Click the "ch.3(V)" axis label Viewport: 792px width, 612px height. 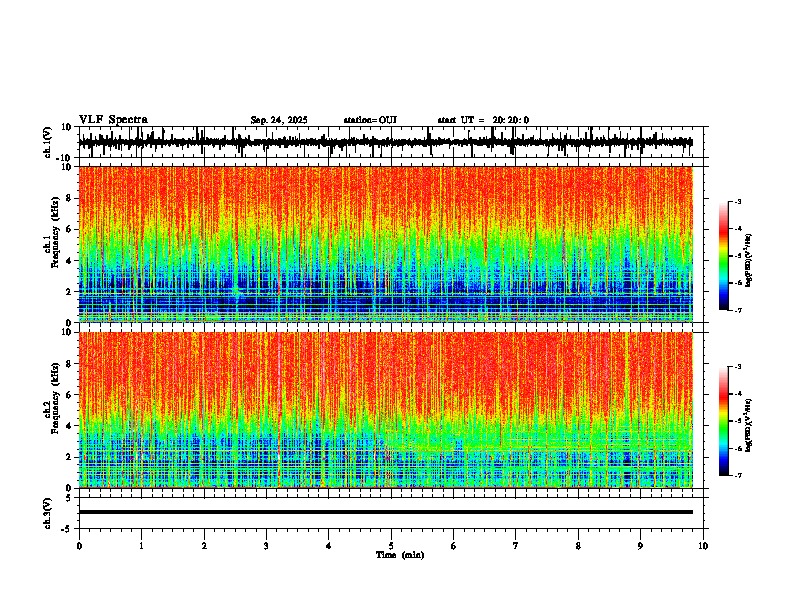click(48, 513)
